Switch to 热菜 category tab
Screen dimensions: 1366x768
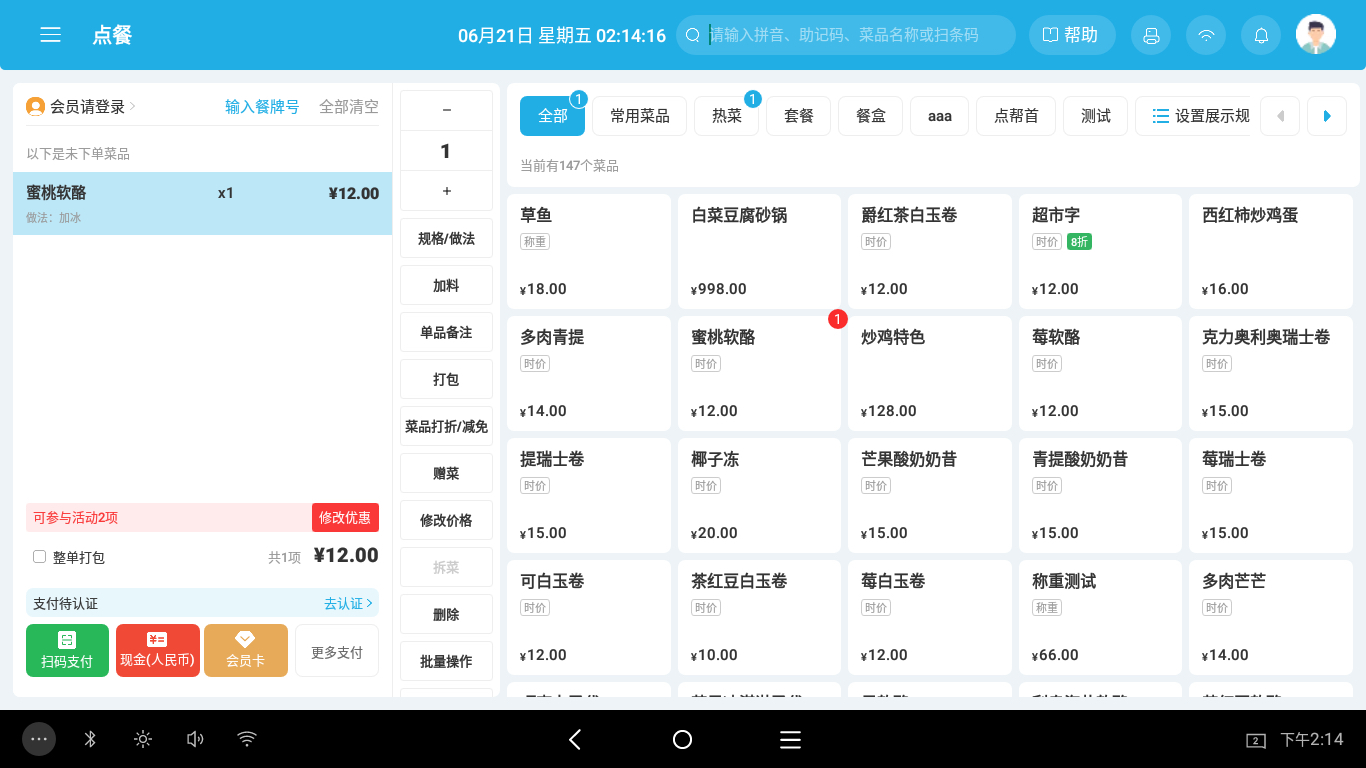click(x=727, y=116)
